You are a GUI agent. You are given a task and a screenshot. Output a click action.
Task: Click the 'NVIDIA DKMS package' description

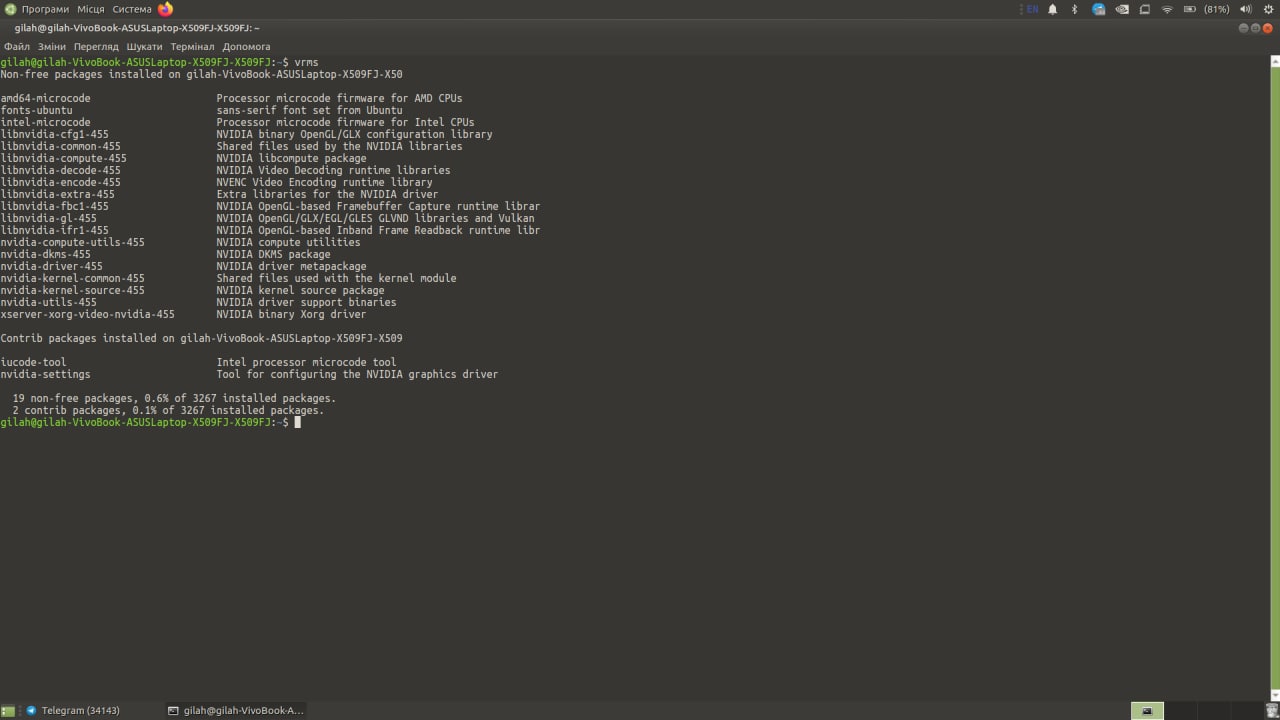click(273, 254)
